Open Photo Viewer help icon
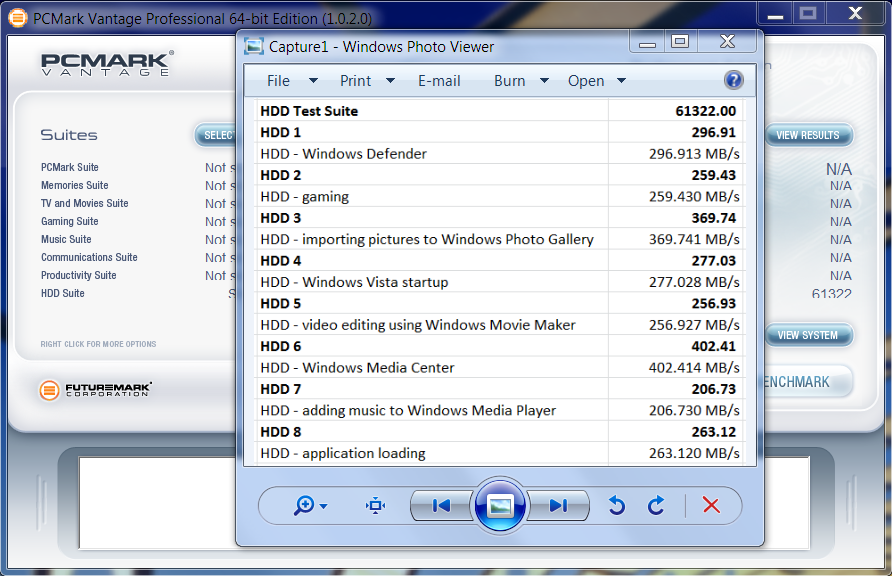The height and width of the screenshot is (576, 892). coord(734,81)
